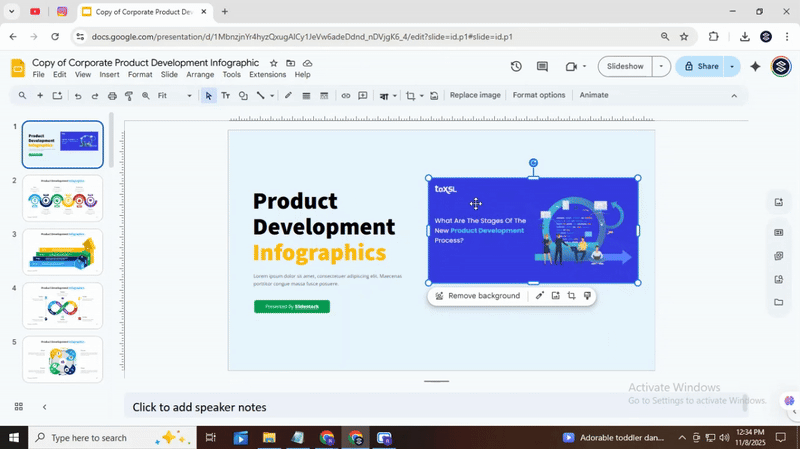This screenshot has width=800, height=449.
Task: Hide the menus with up chevron
Action: (x=734, y=96)
